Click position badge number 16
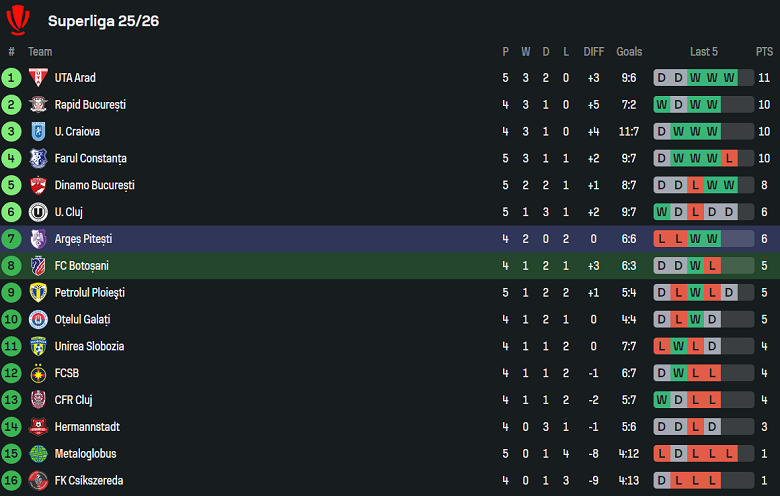780x496 pixels. (x=11, y=481)
